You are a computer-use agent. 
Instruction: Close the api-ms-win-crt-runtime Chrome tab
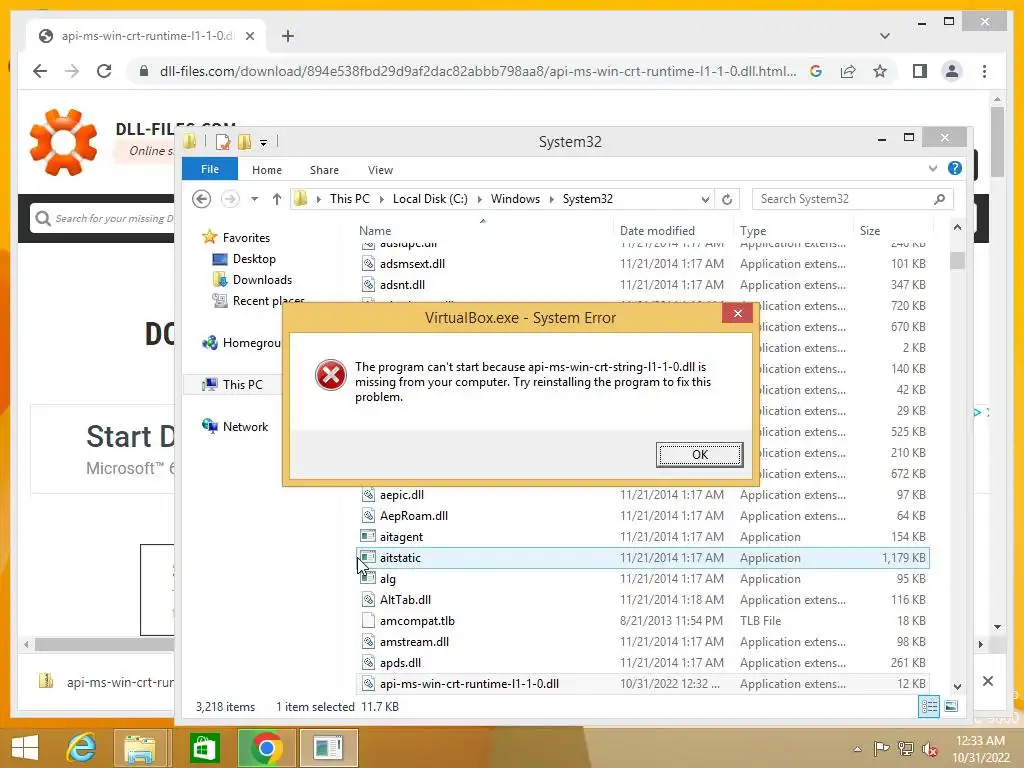point(249,36)
